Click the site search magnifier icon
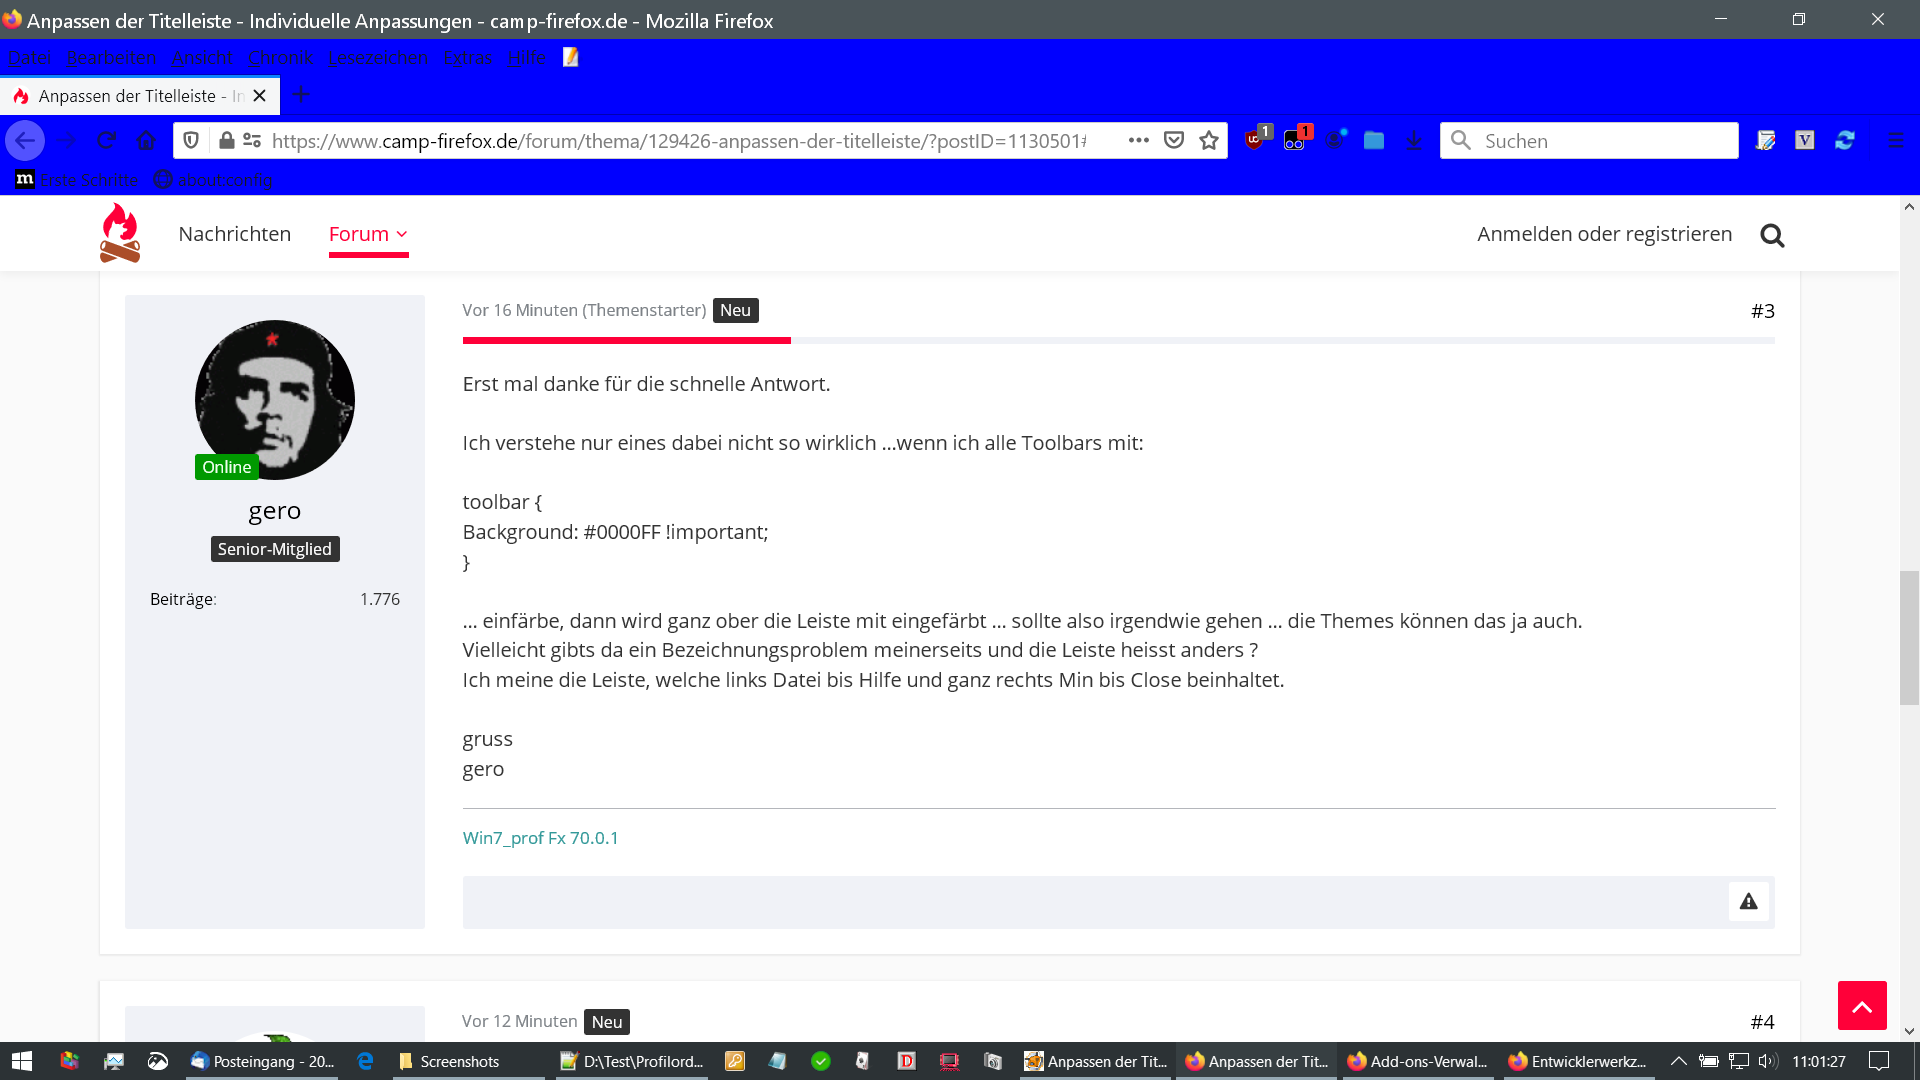Viewport: 1920px width, 1080px height. (x=1772, y=235)
